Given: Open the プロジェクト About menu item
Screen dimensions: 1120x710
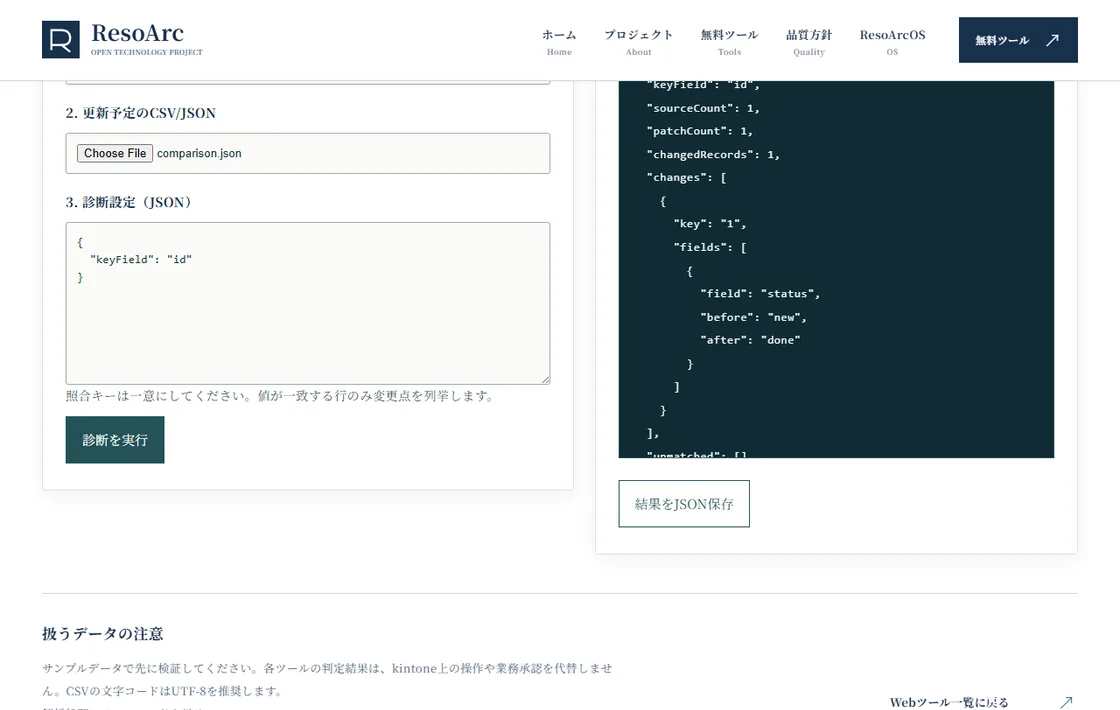Looking at the screenshot, I should click(x=639, y=42).
